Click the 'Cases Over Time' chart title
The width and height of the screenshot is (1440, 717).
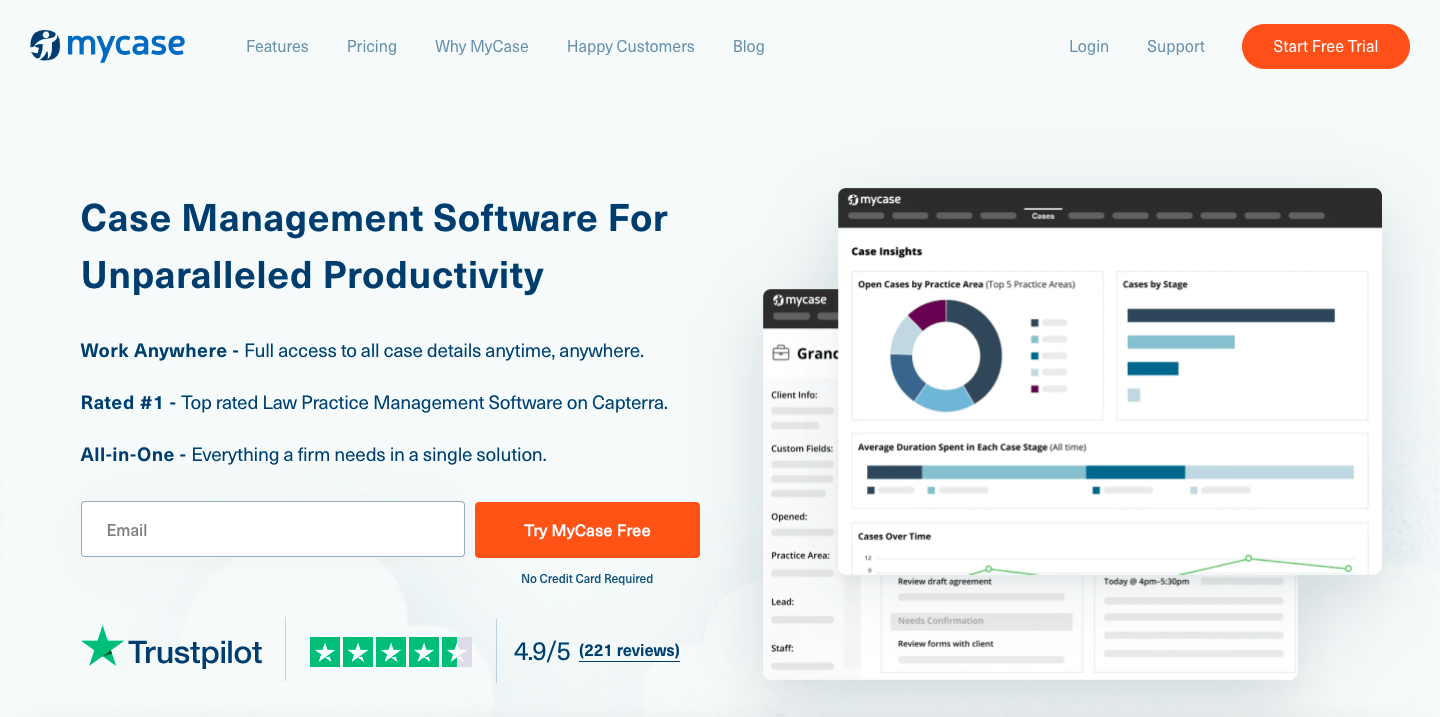click(x=894, y=537)
